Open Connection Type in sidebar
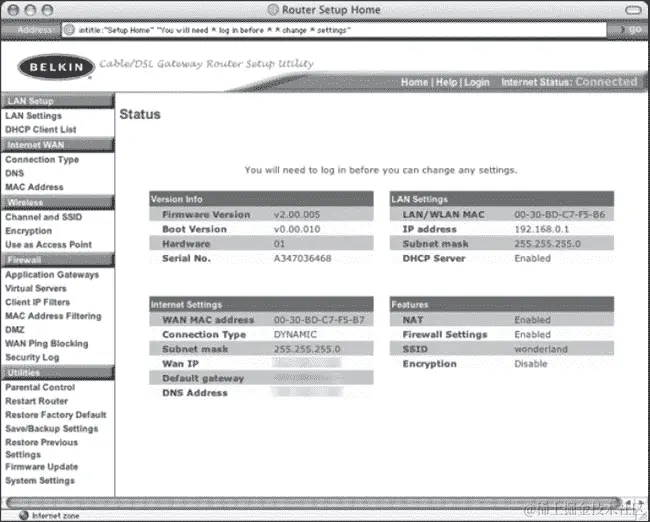The height and width of the screenshot is (522, 650). point(42,160)
